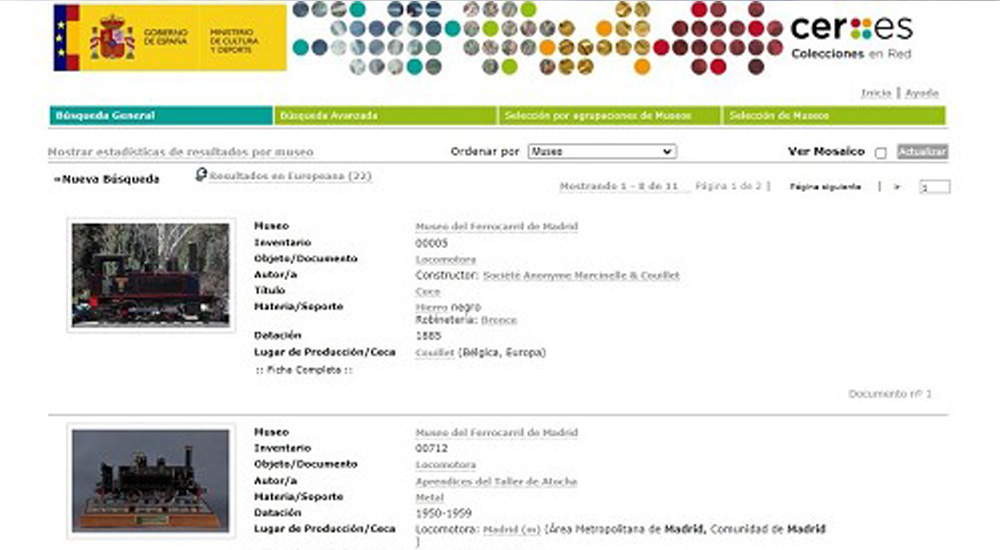Open Selección por agrupaciones de Museos tab
Viewport: 1000px width, 550px height.
point(609,116)
